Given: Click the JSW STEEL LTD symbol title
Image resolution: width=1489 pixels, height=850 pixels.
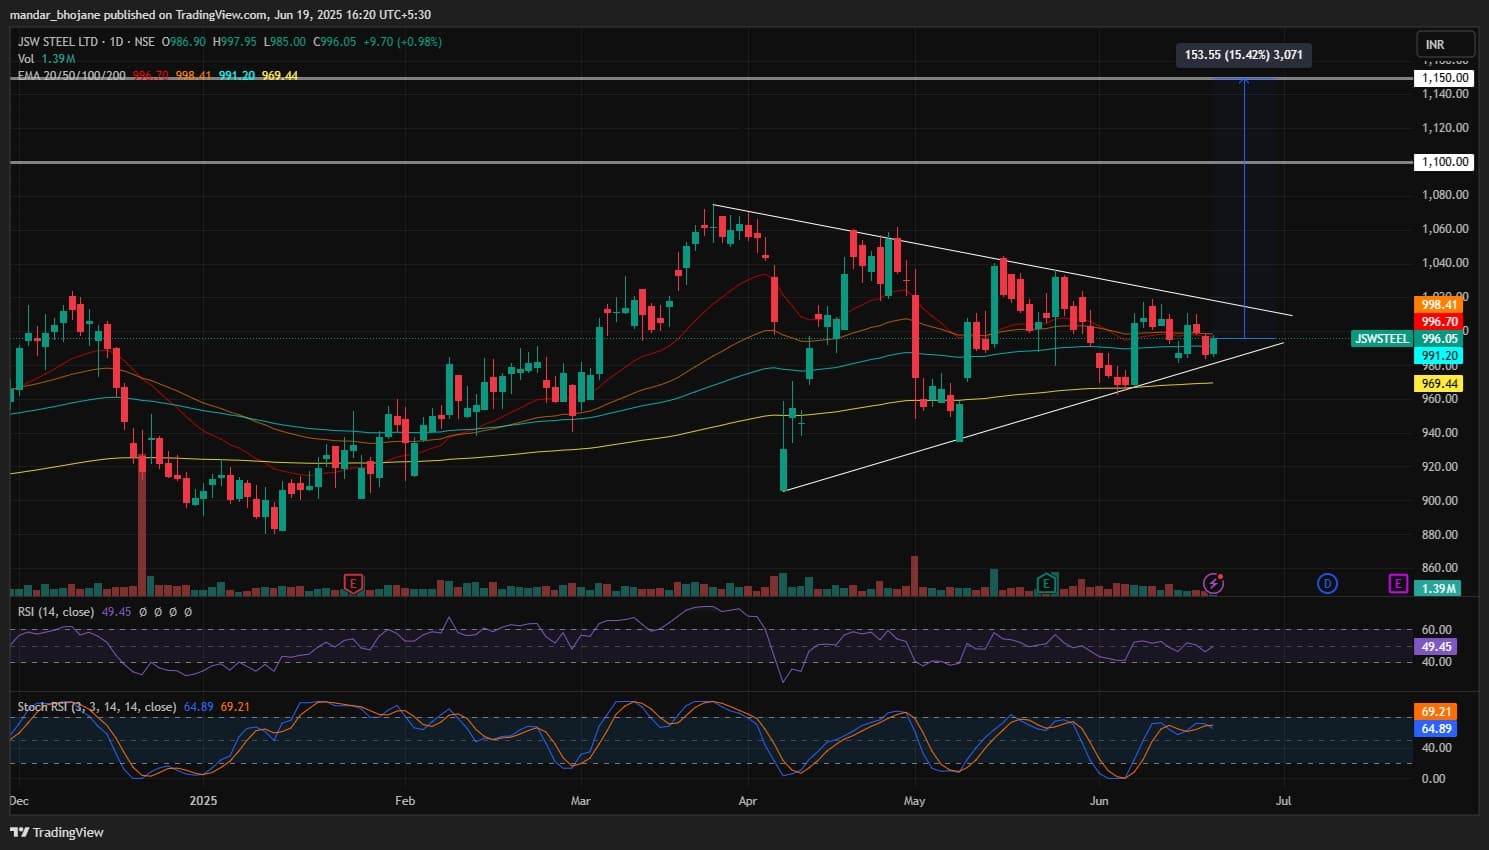Looking at the screenshot, I should pos(58,42).
